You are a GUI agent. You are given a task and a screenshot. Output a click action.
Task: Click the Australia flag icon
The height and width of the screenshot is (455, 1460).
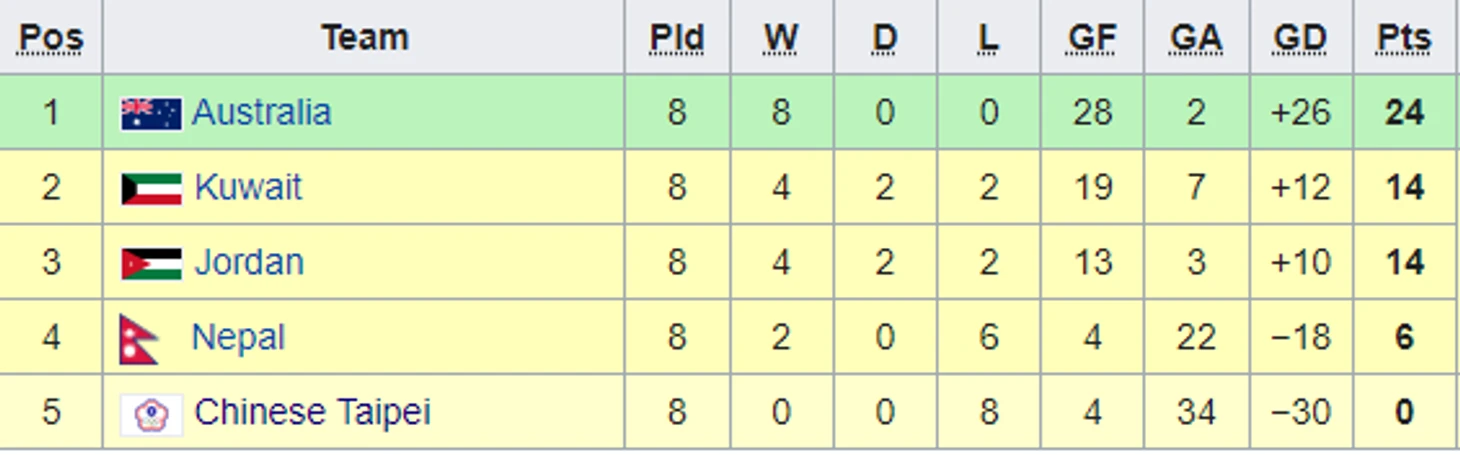(x=151, y=114)
